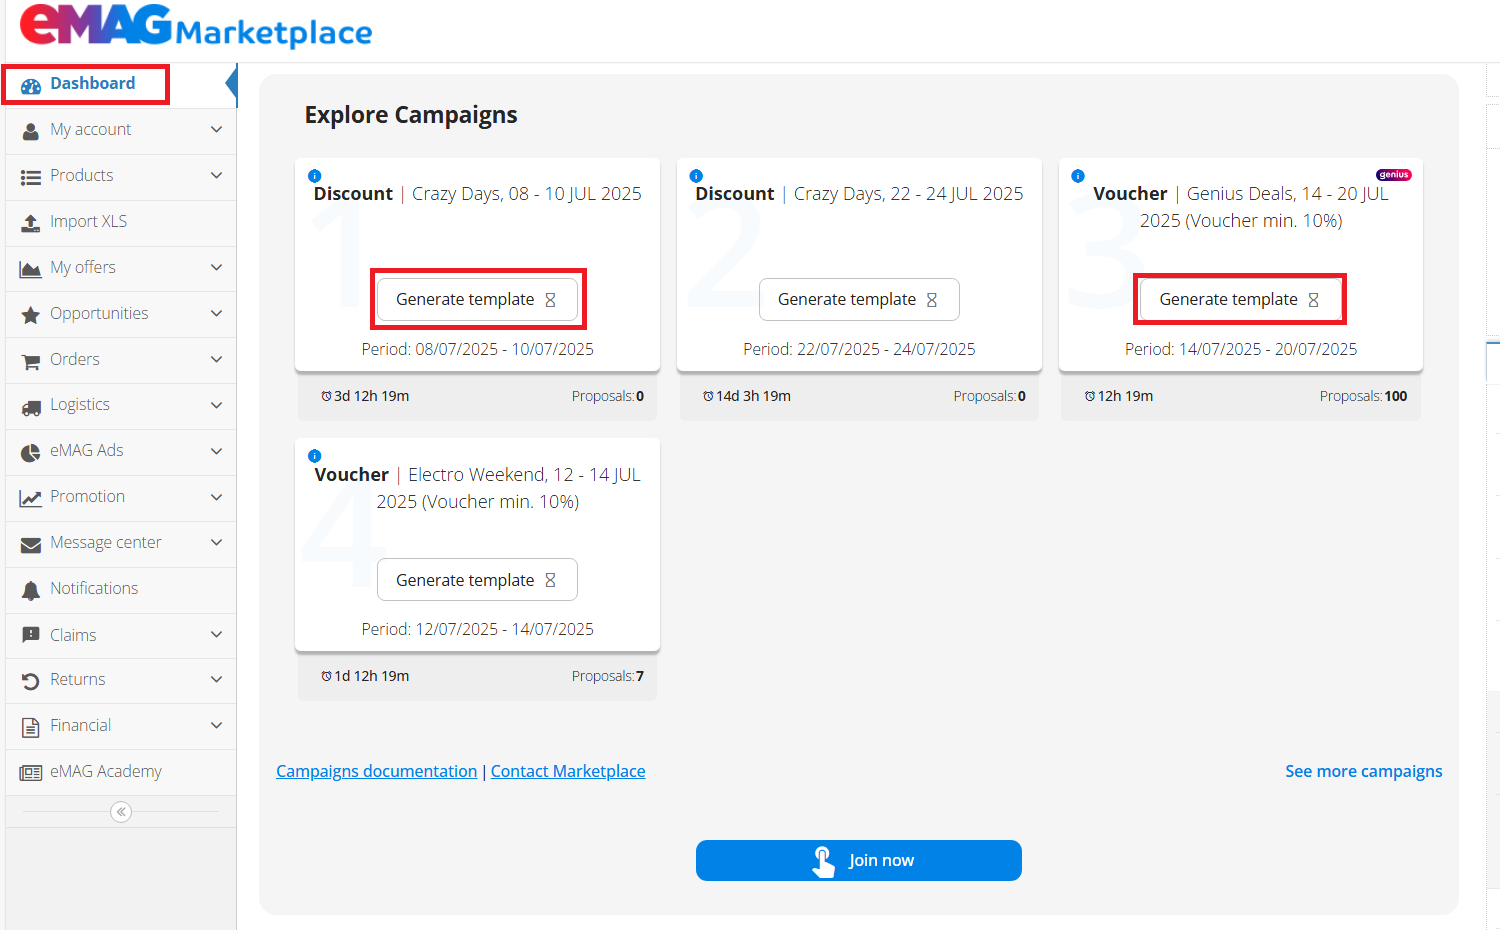Click the Logistics truck icon

pos(31,407)
